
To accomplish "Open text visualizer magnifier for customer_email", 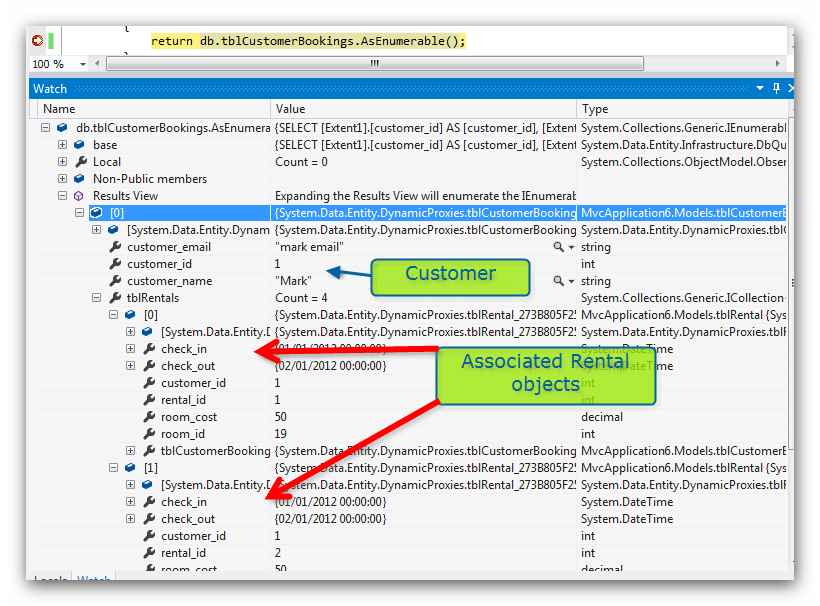I will [x=559, y=247].
